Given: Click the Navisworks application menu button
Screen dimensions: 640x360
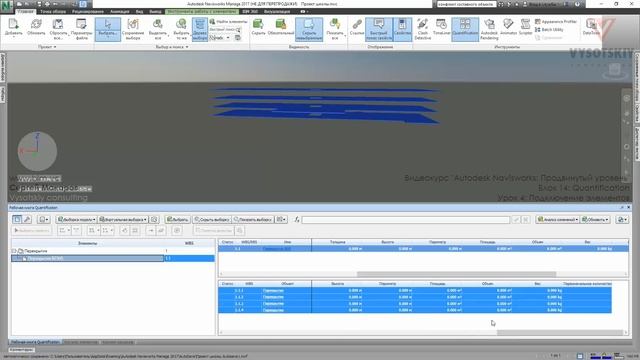Looking at the screenshot, I should (x=7, y=6).
